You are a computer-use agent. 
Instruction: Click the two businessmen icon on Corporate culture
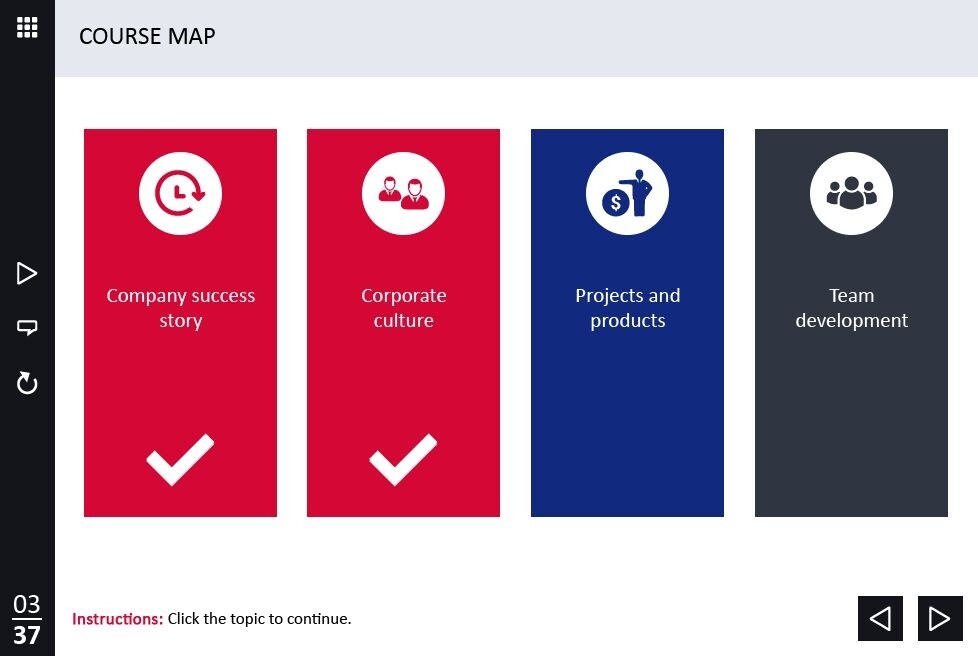404,193
